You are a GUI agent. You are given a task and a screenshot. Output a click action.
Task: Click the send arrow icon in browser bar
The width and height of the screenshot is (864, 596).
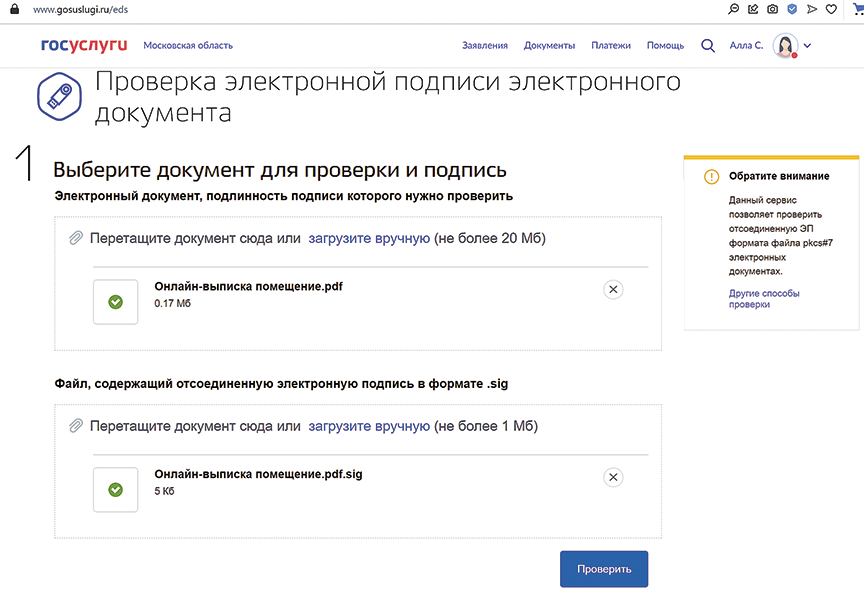(x=810, y=8)
